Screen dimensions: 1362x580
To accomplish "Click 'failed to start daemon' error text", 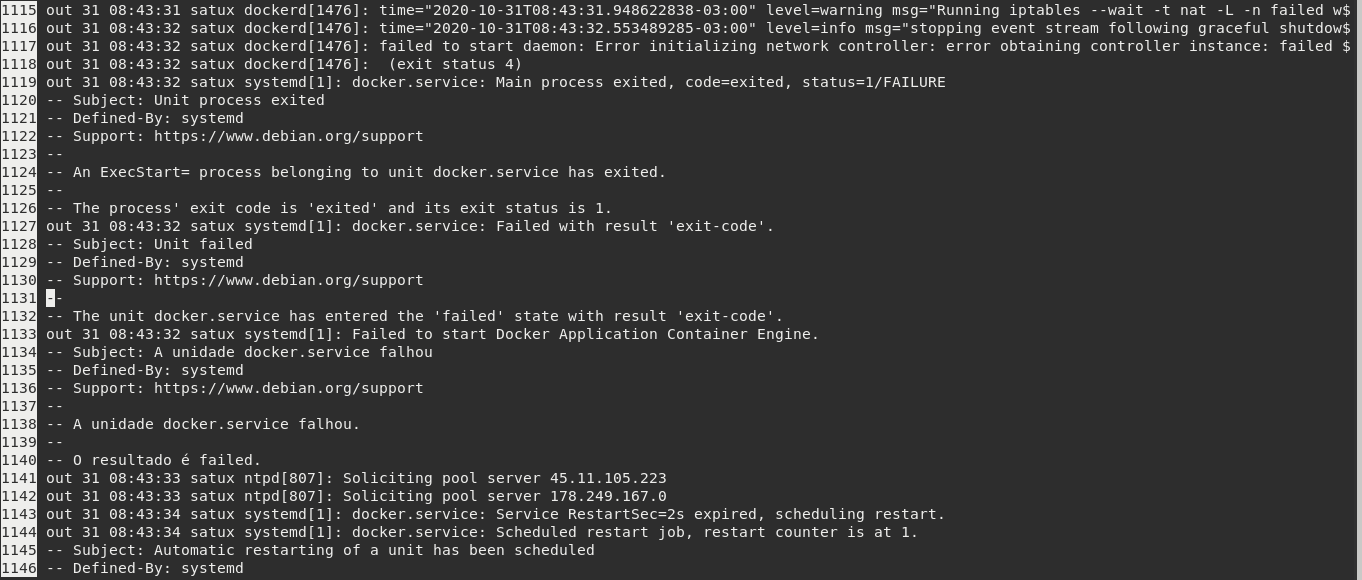I will [478, 46].
